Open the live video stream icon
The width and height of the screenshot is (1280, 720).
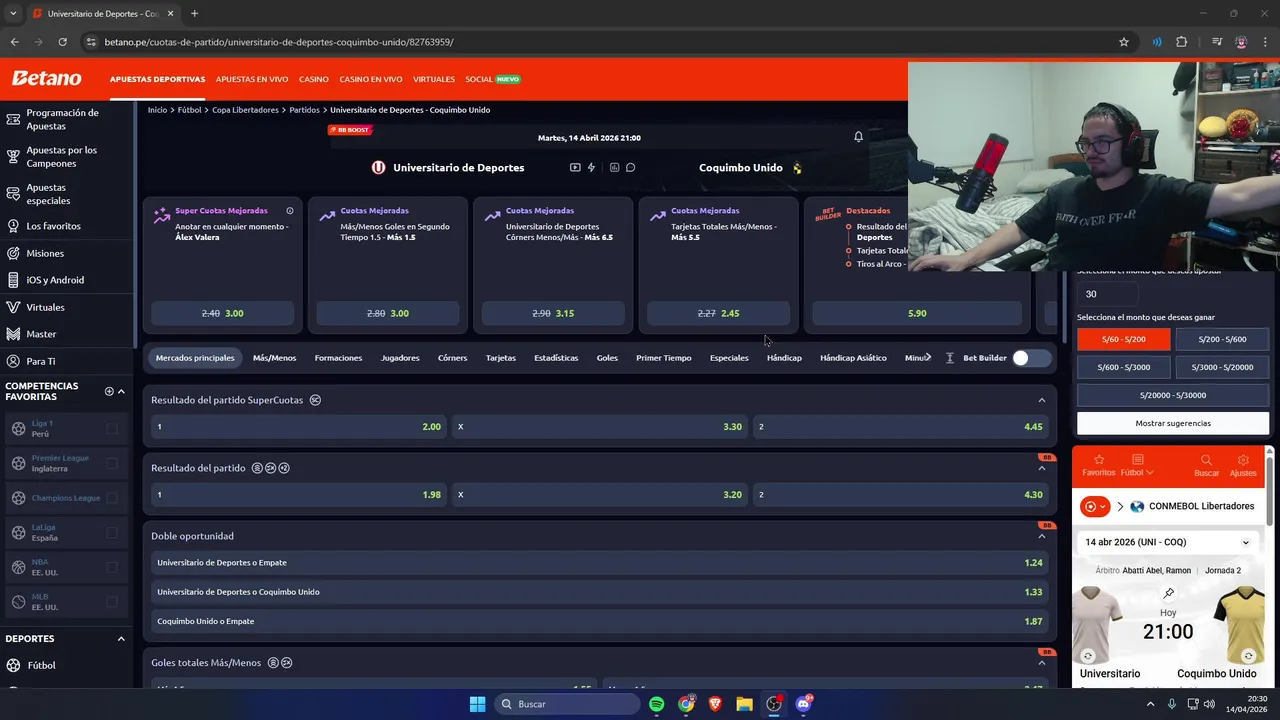click(x=575, y=168)
